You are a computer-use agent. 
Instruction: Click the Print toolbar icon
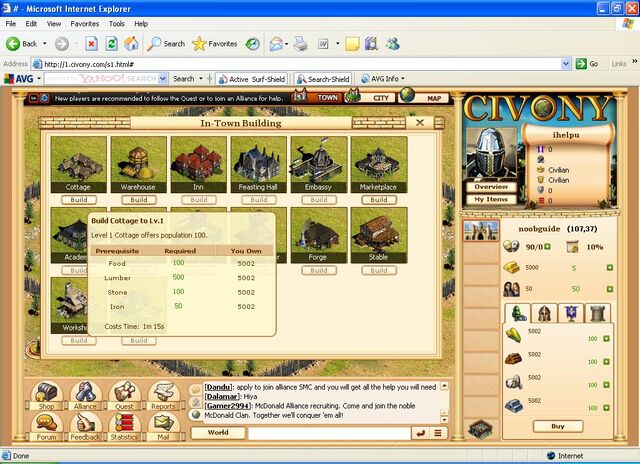(x=301, y=44)
